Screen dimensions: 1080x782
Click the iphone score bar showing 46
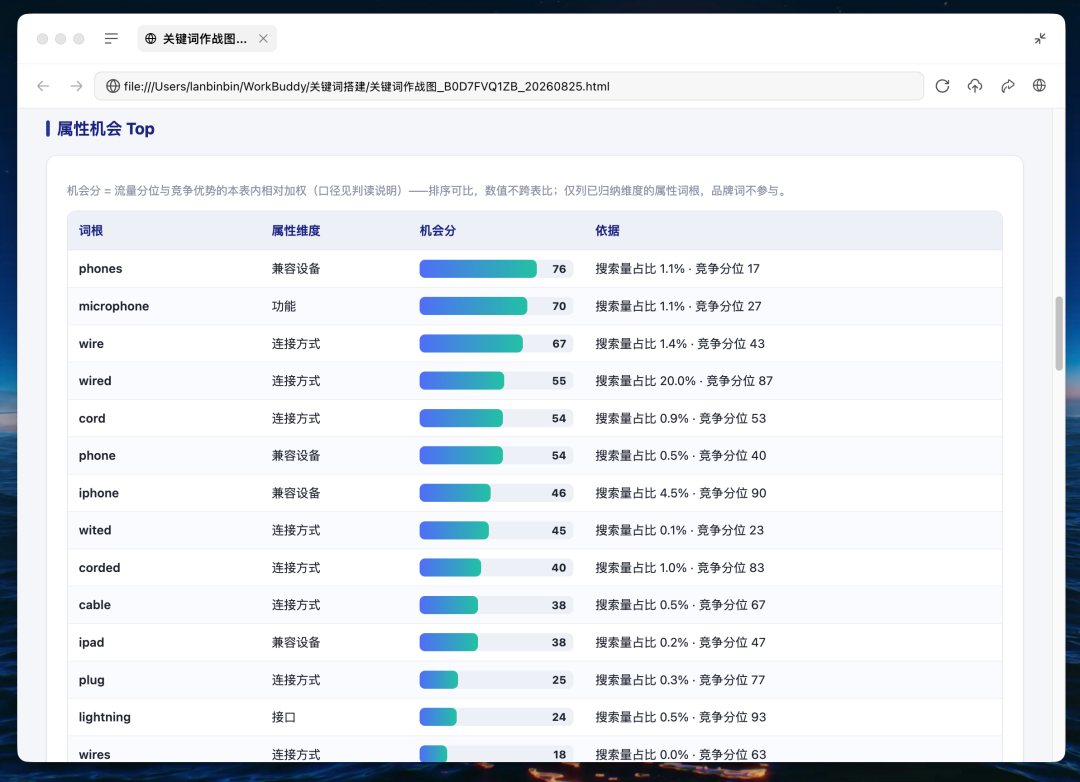click(496, 493)
